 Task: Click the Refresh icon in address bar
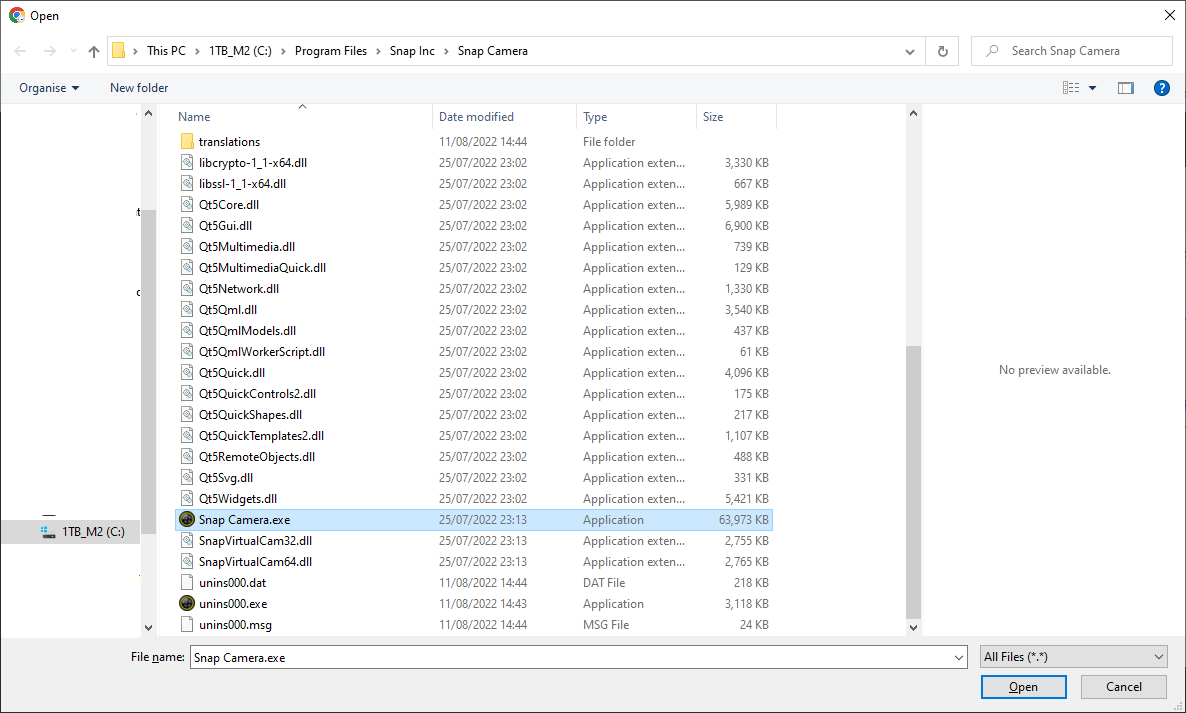pos(942,51)
